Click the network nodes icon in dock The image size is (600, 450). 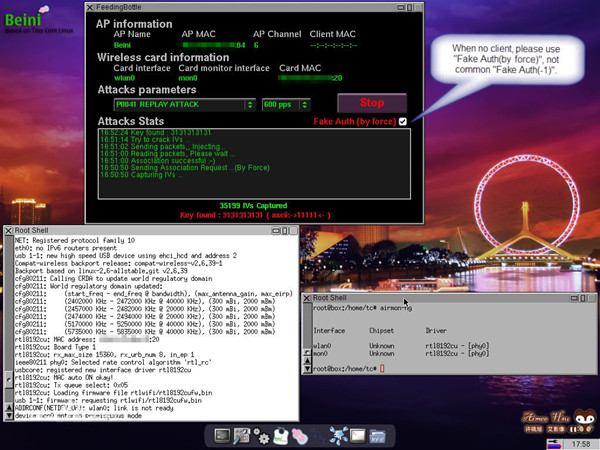tap(338, 435)
